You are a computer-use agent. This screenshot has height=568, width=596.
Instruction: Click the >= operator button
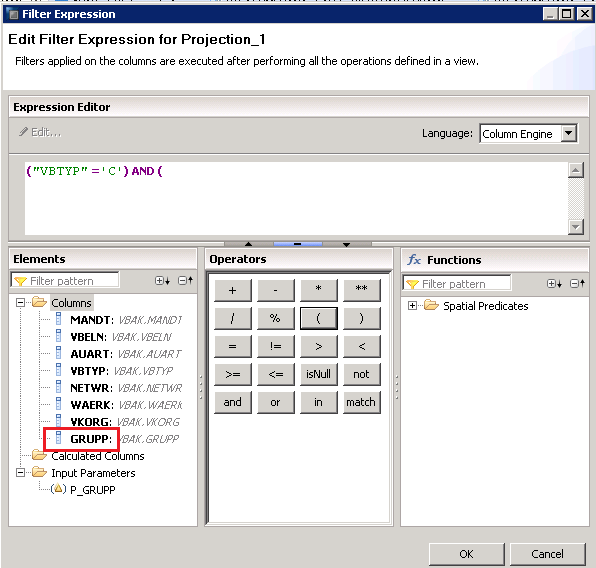(x=232, y=374)
